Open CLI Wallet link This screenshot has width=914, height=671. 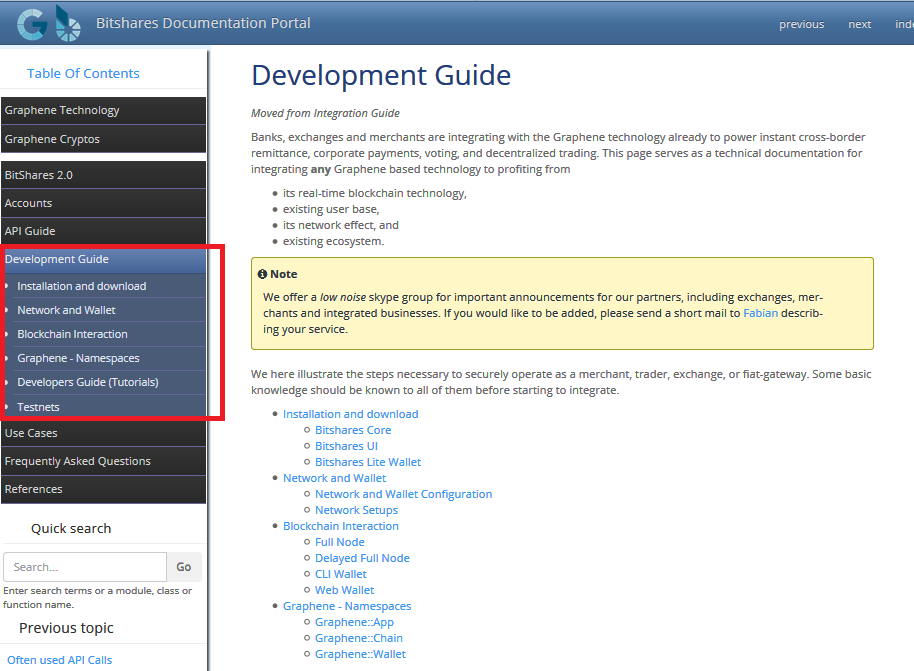340,574
